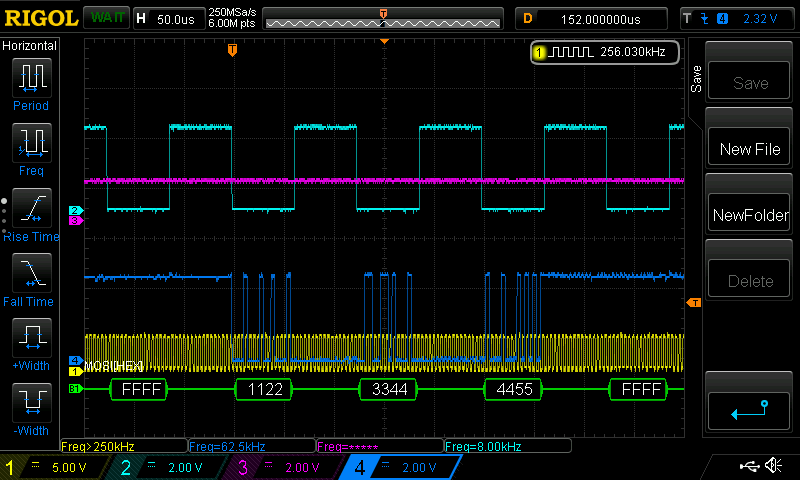Click the trigger level 2.32 V readout
The image size is (800, 480).
pyautogui.click(x=760, y=19)
